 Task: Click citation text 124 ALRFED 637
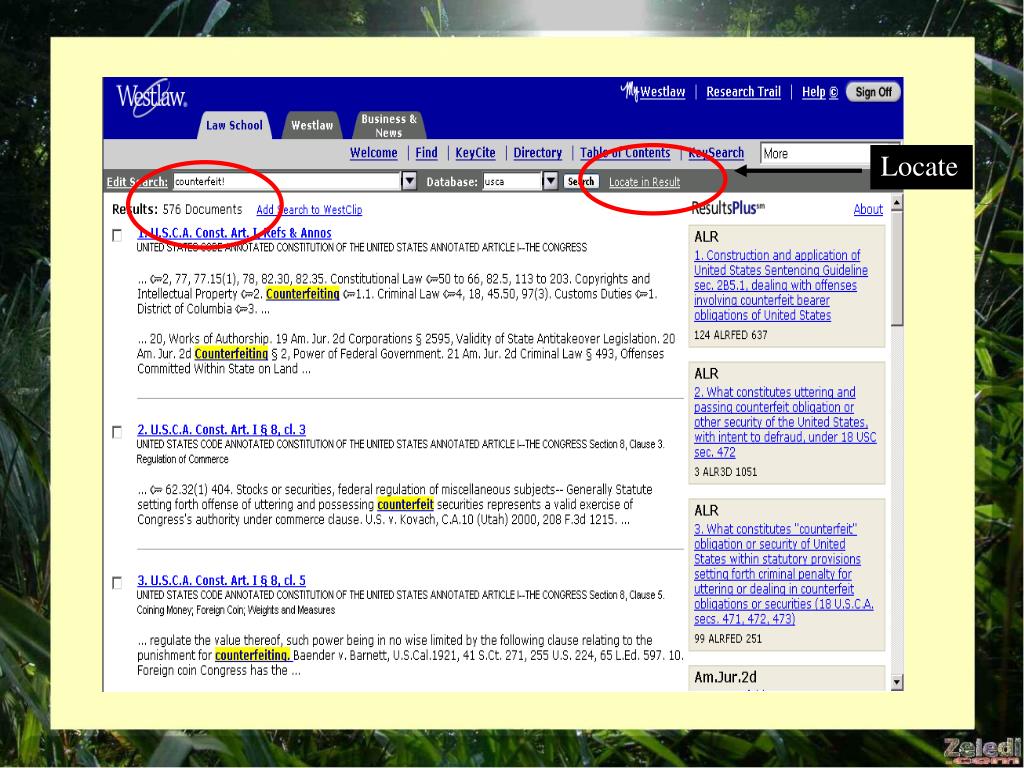click(731, 335)
